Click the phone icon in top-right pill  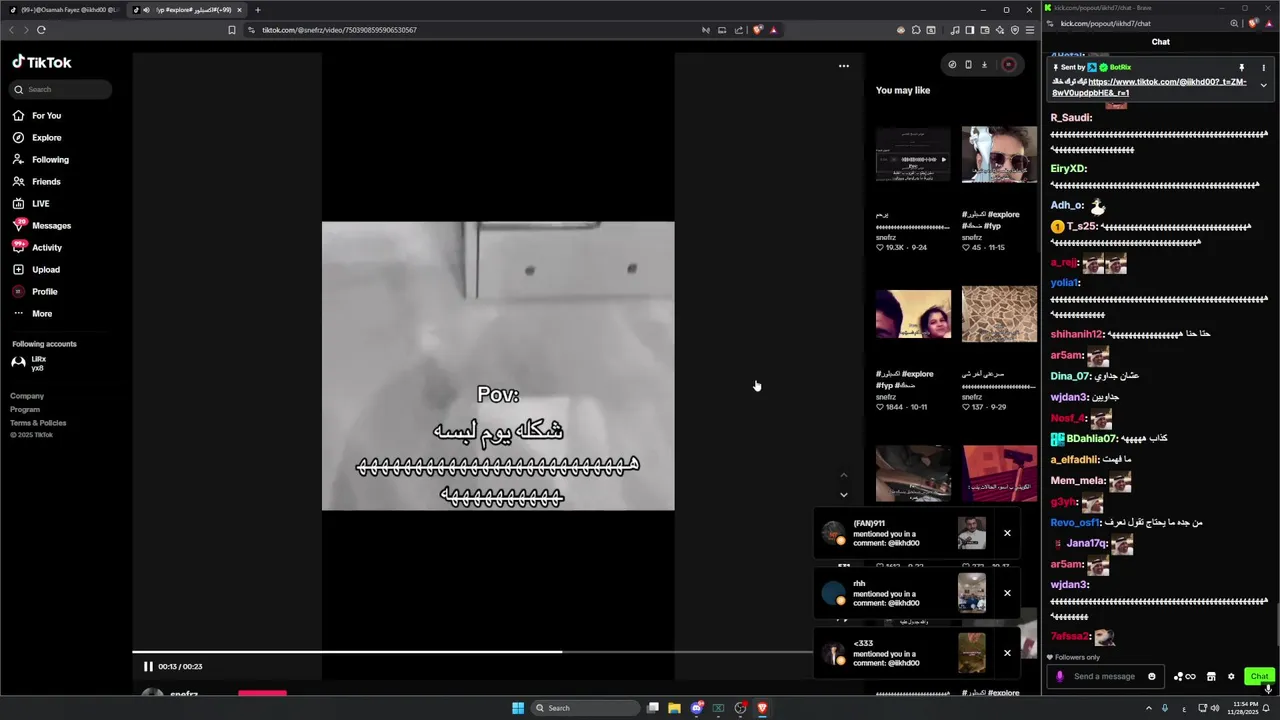click(x=968, y=65)
